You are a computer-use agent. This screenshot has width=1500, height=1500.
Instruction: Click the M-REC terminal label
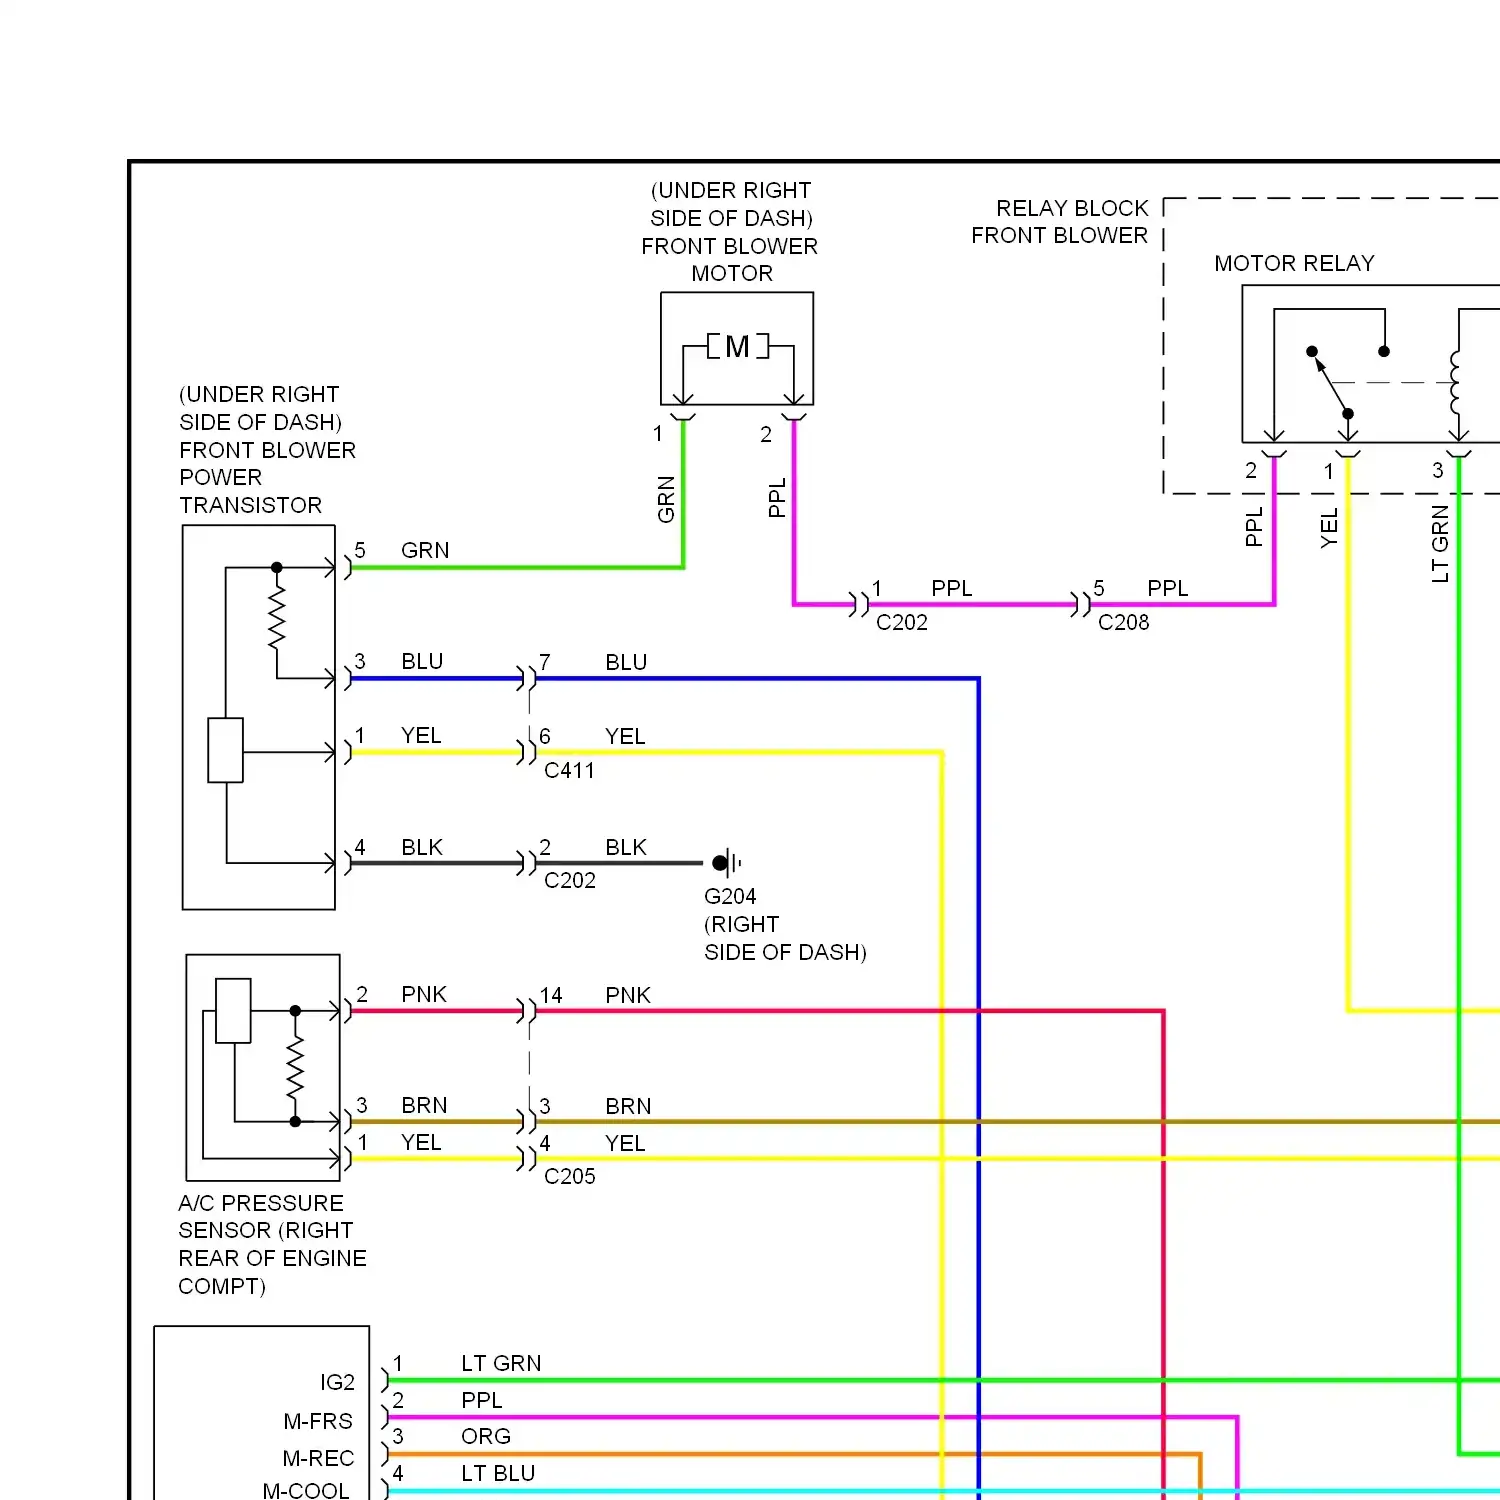[318, 1458]
